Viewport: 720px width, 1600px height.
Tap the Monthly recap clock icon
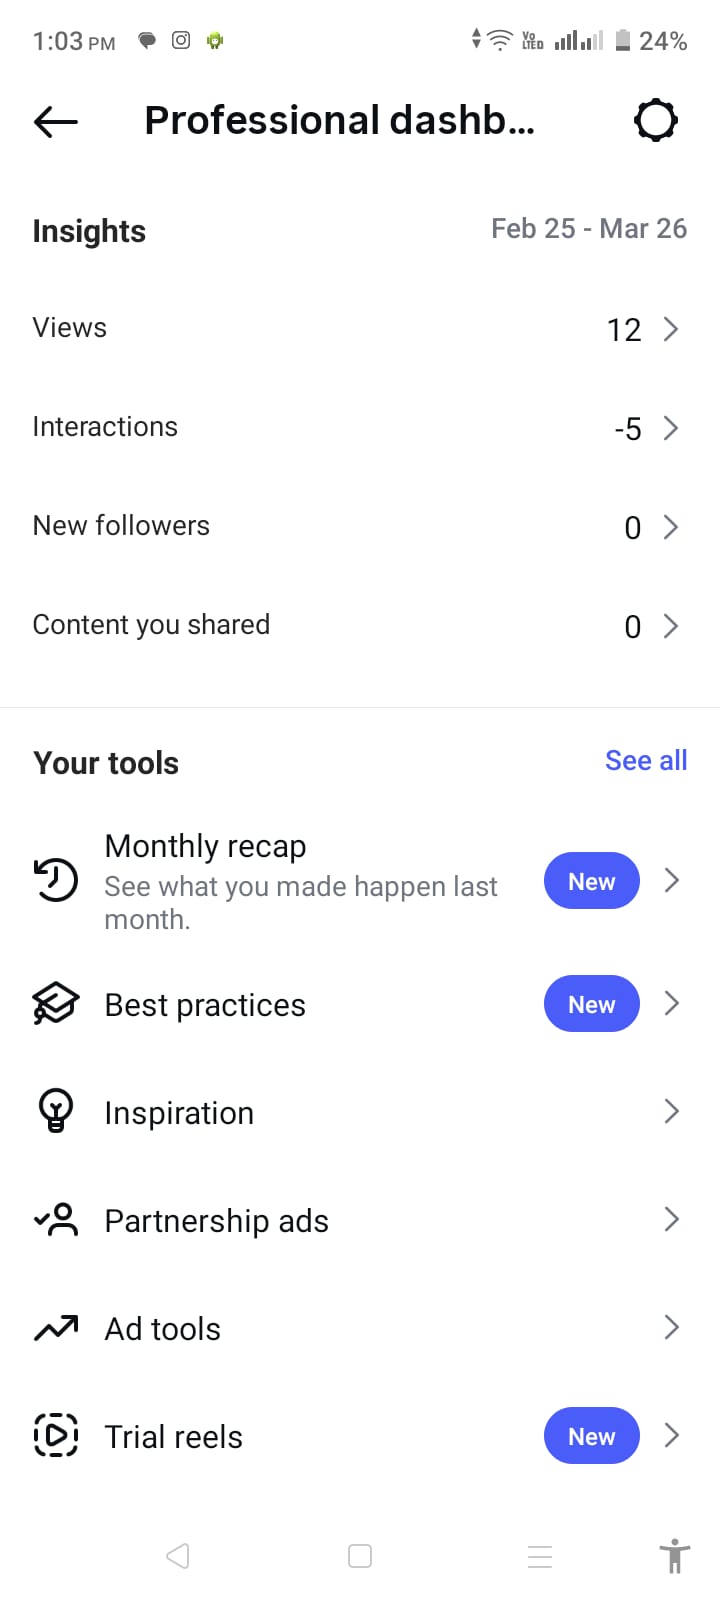[x=56, y=880]
